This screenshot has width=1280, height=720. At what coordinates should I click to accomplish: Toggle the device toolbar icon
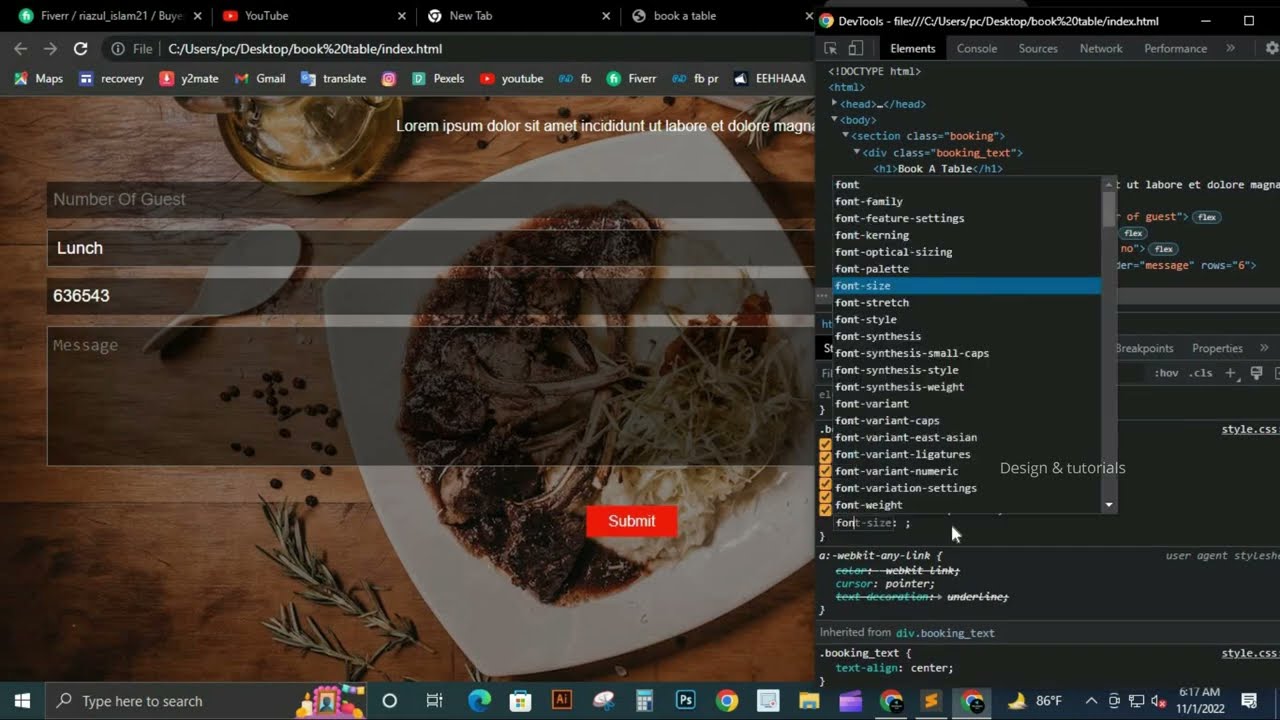tap(855, 48)
